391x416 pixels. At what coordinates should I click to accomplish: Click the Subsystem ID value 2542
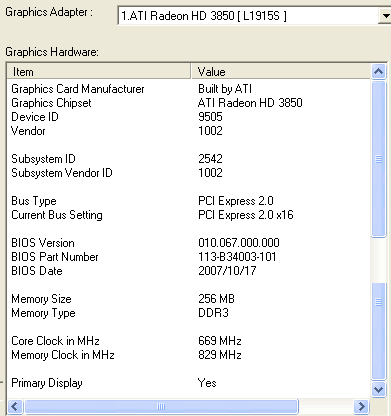(210, 159)
